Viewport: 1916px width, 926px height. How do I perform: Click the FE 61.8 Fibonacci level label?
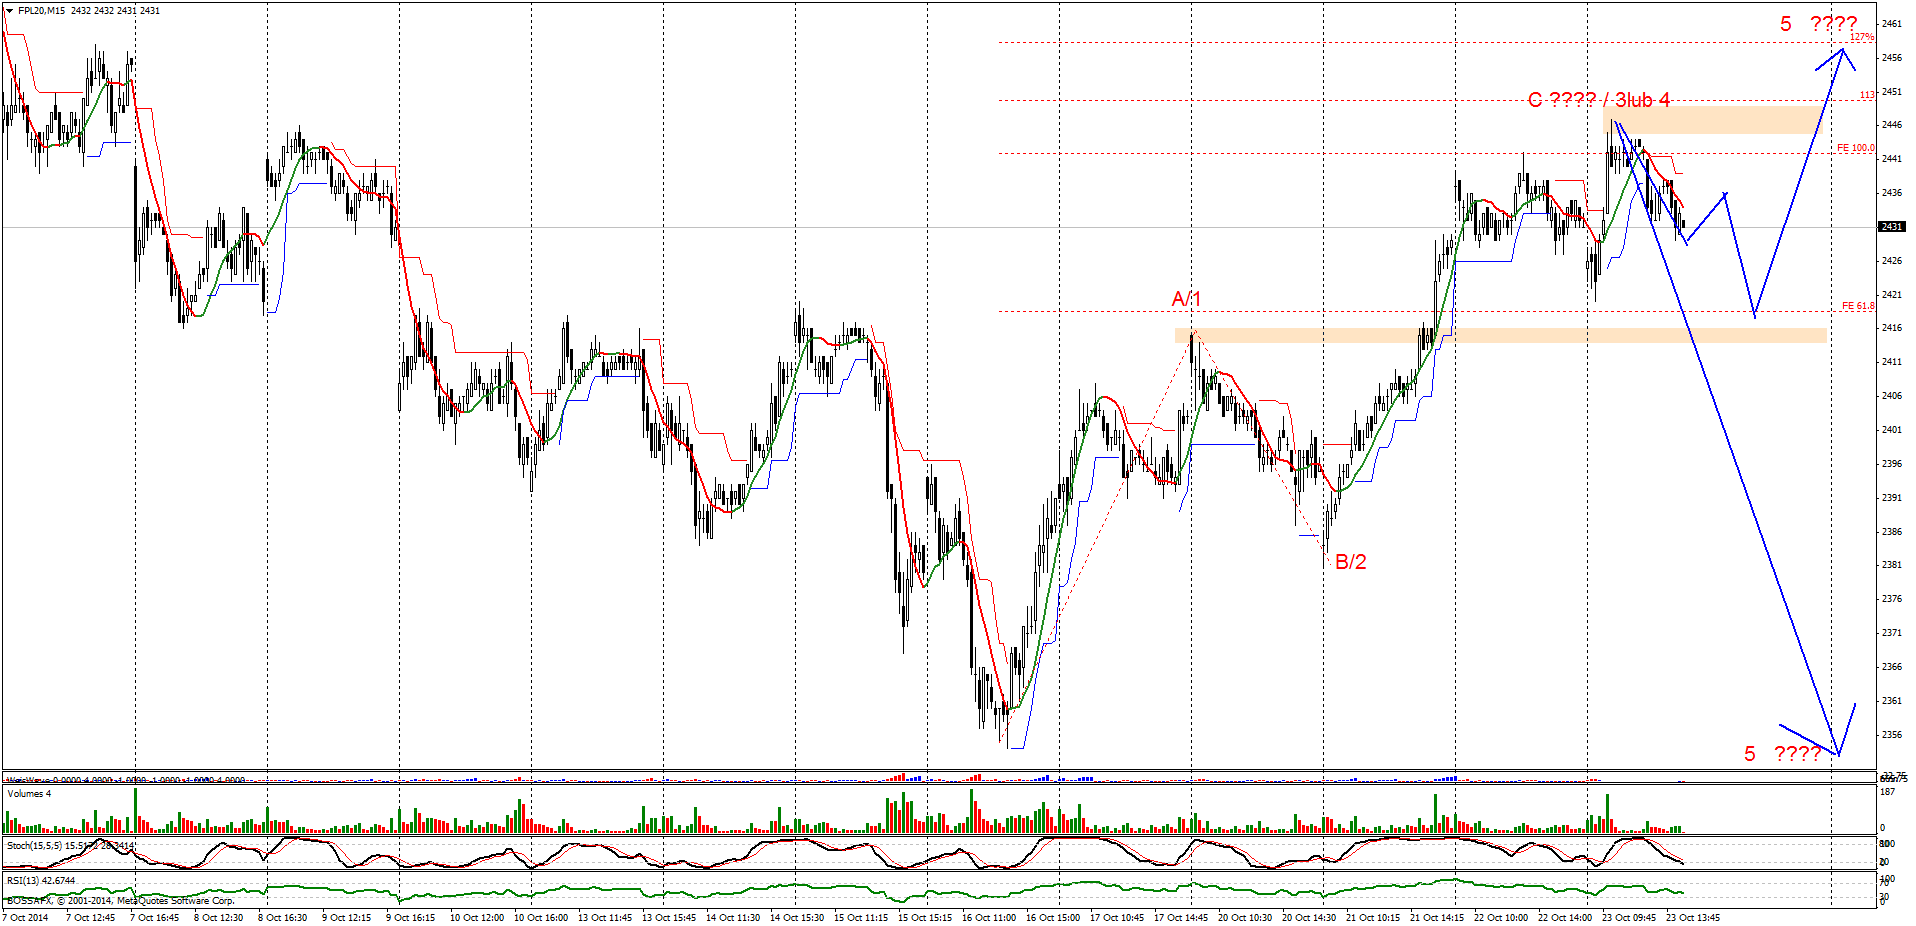(x=1857, y=306)
